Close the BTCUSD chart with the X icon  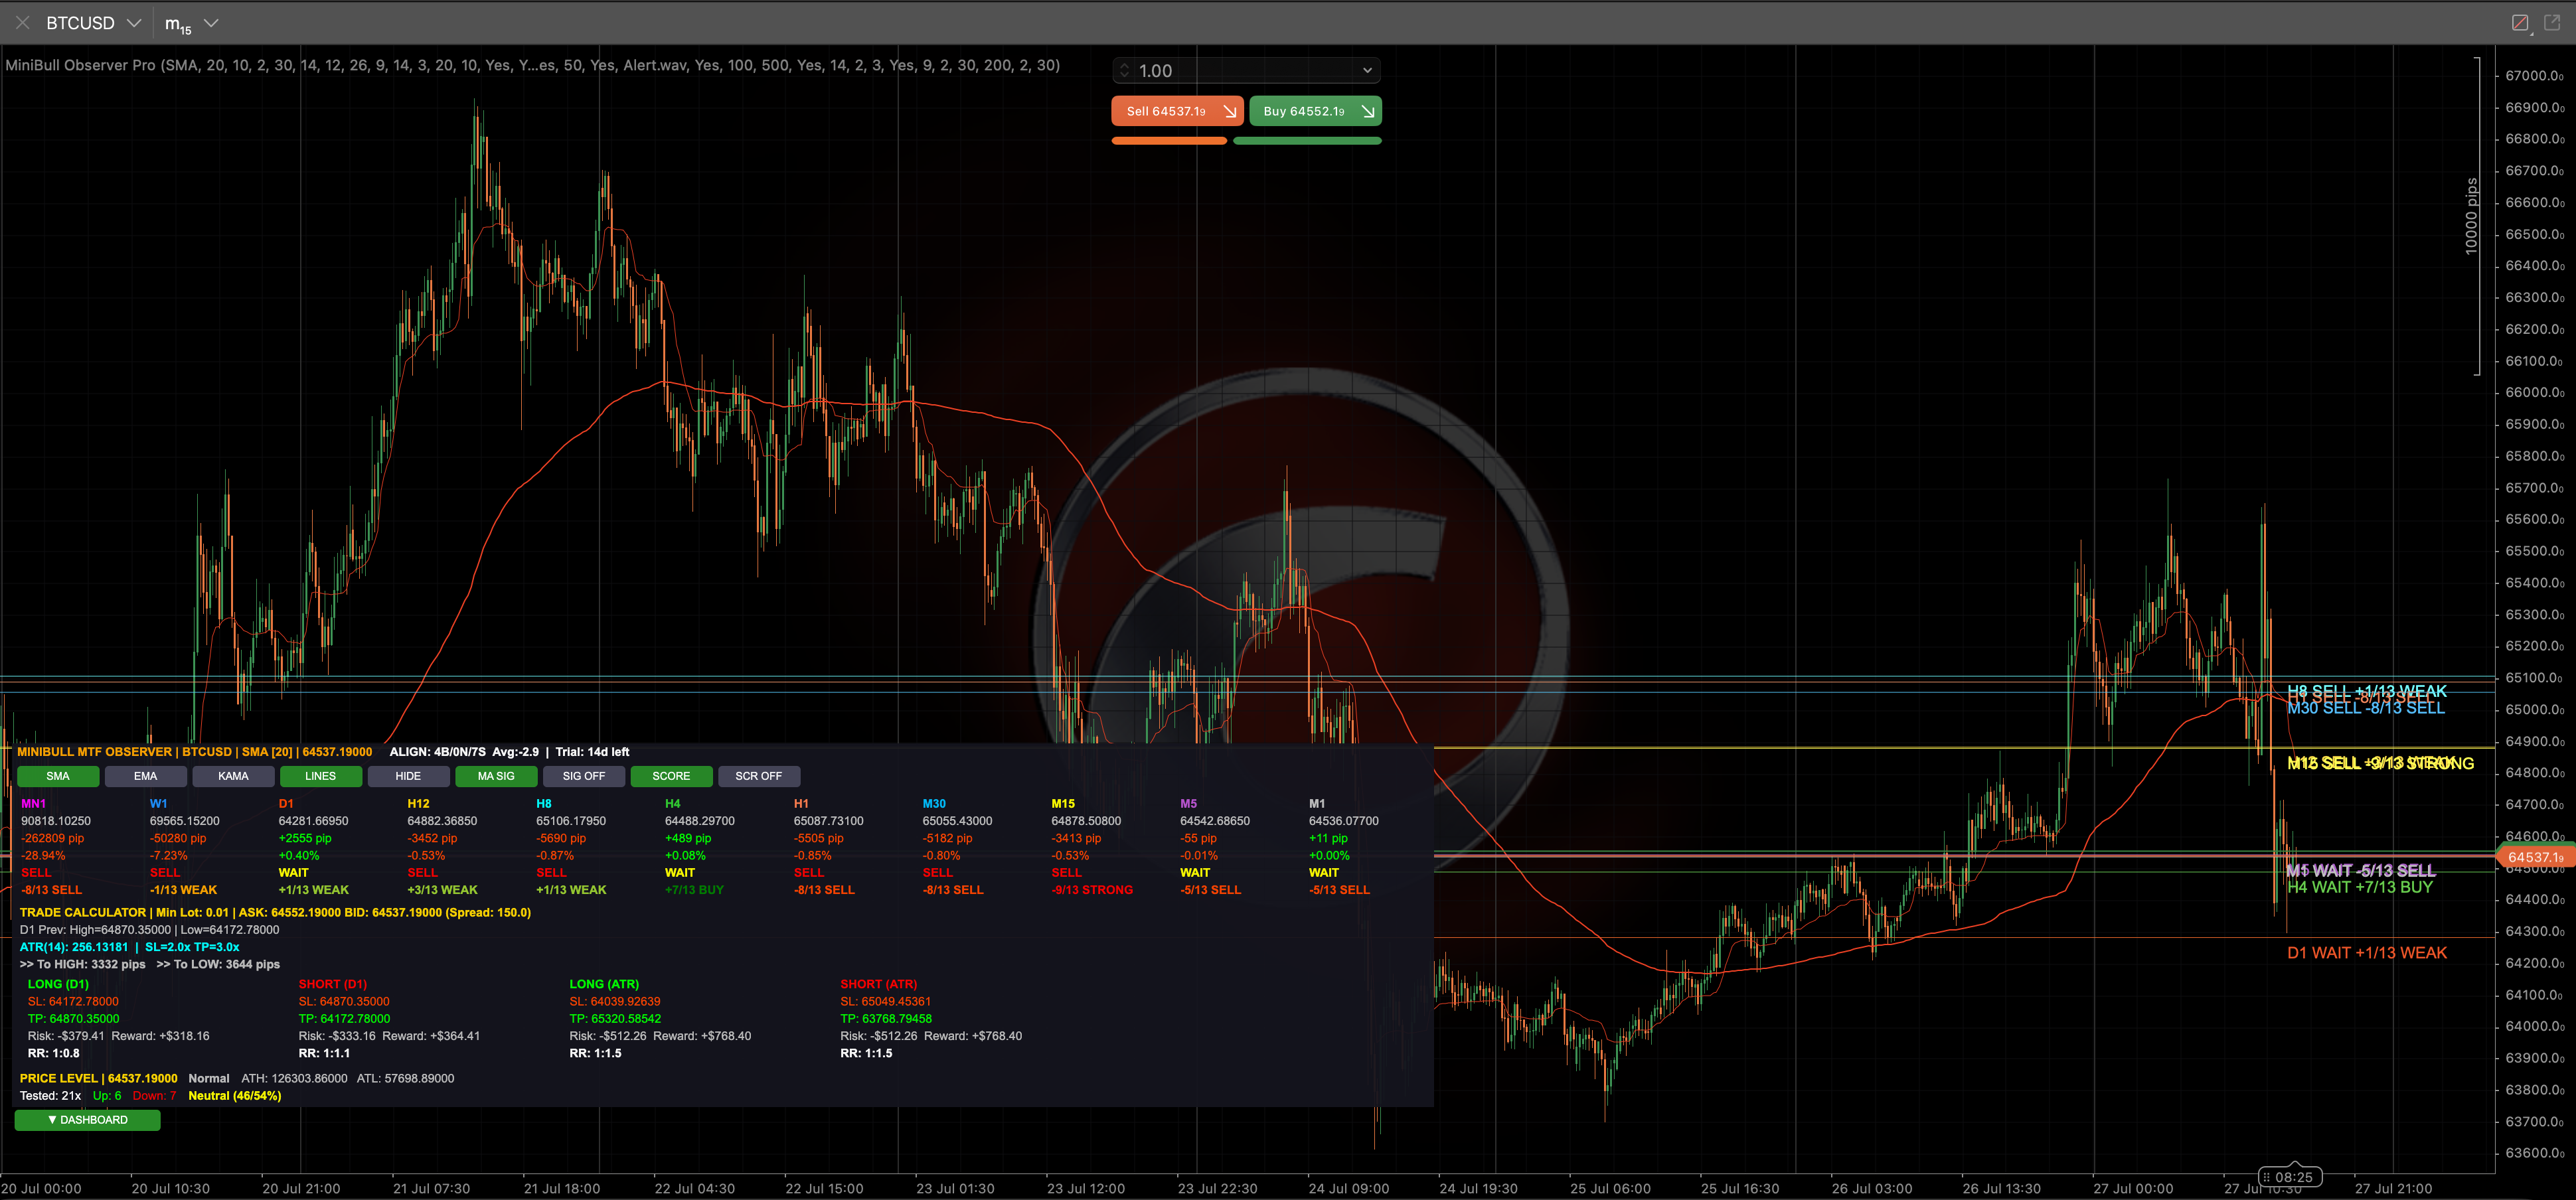point(22,22)
